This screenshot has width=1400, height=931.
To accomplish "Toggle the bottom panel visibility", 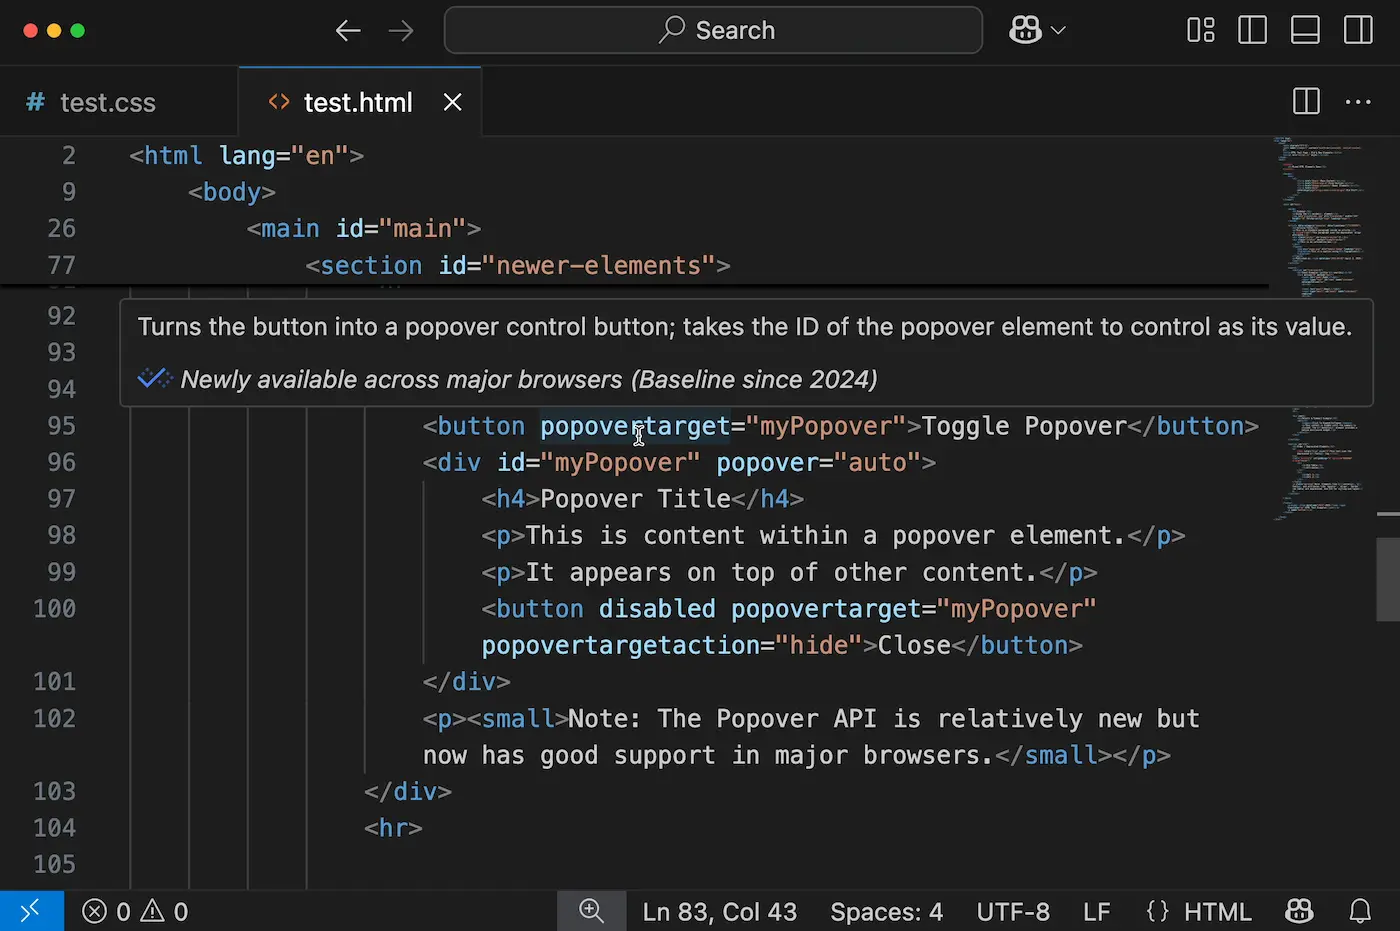I will pos(1305,30).
